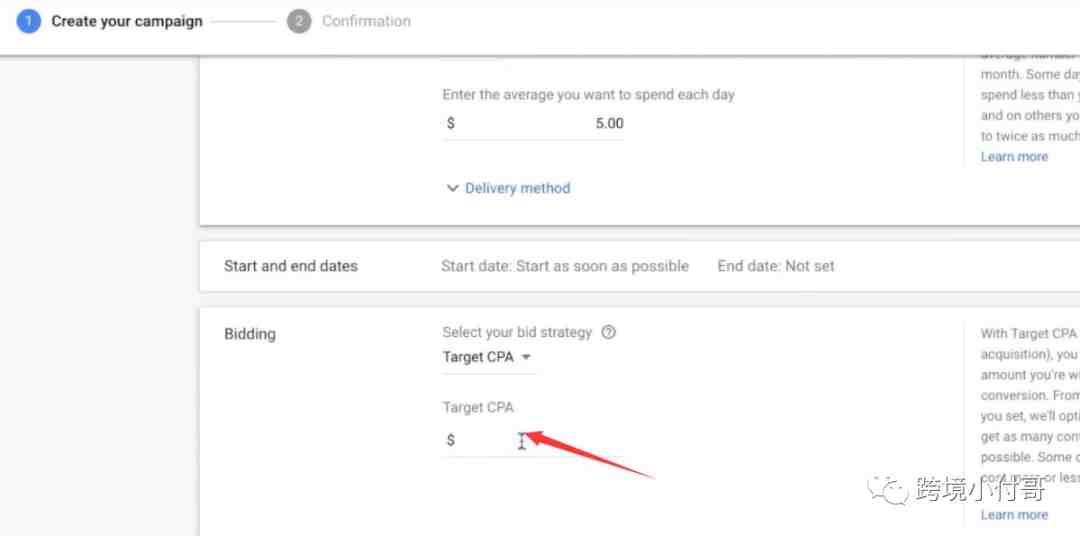Screen dimensions: 1080x536
Task: Click the gray step 2 circle icon
Action: [x=299, y=21]
